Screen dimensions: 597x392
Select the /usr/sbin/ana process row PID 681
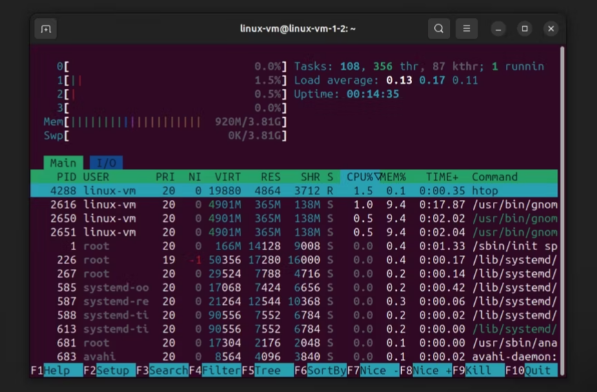(294, 343)
